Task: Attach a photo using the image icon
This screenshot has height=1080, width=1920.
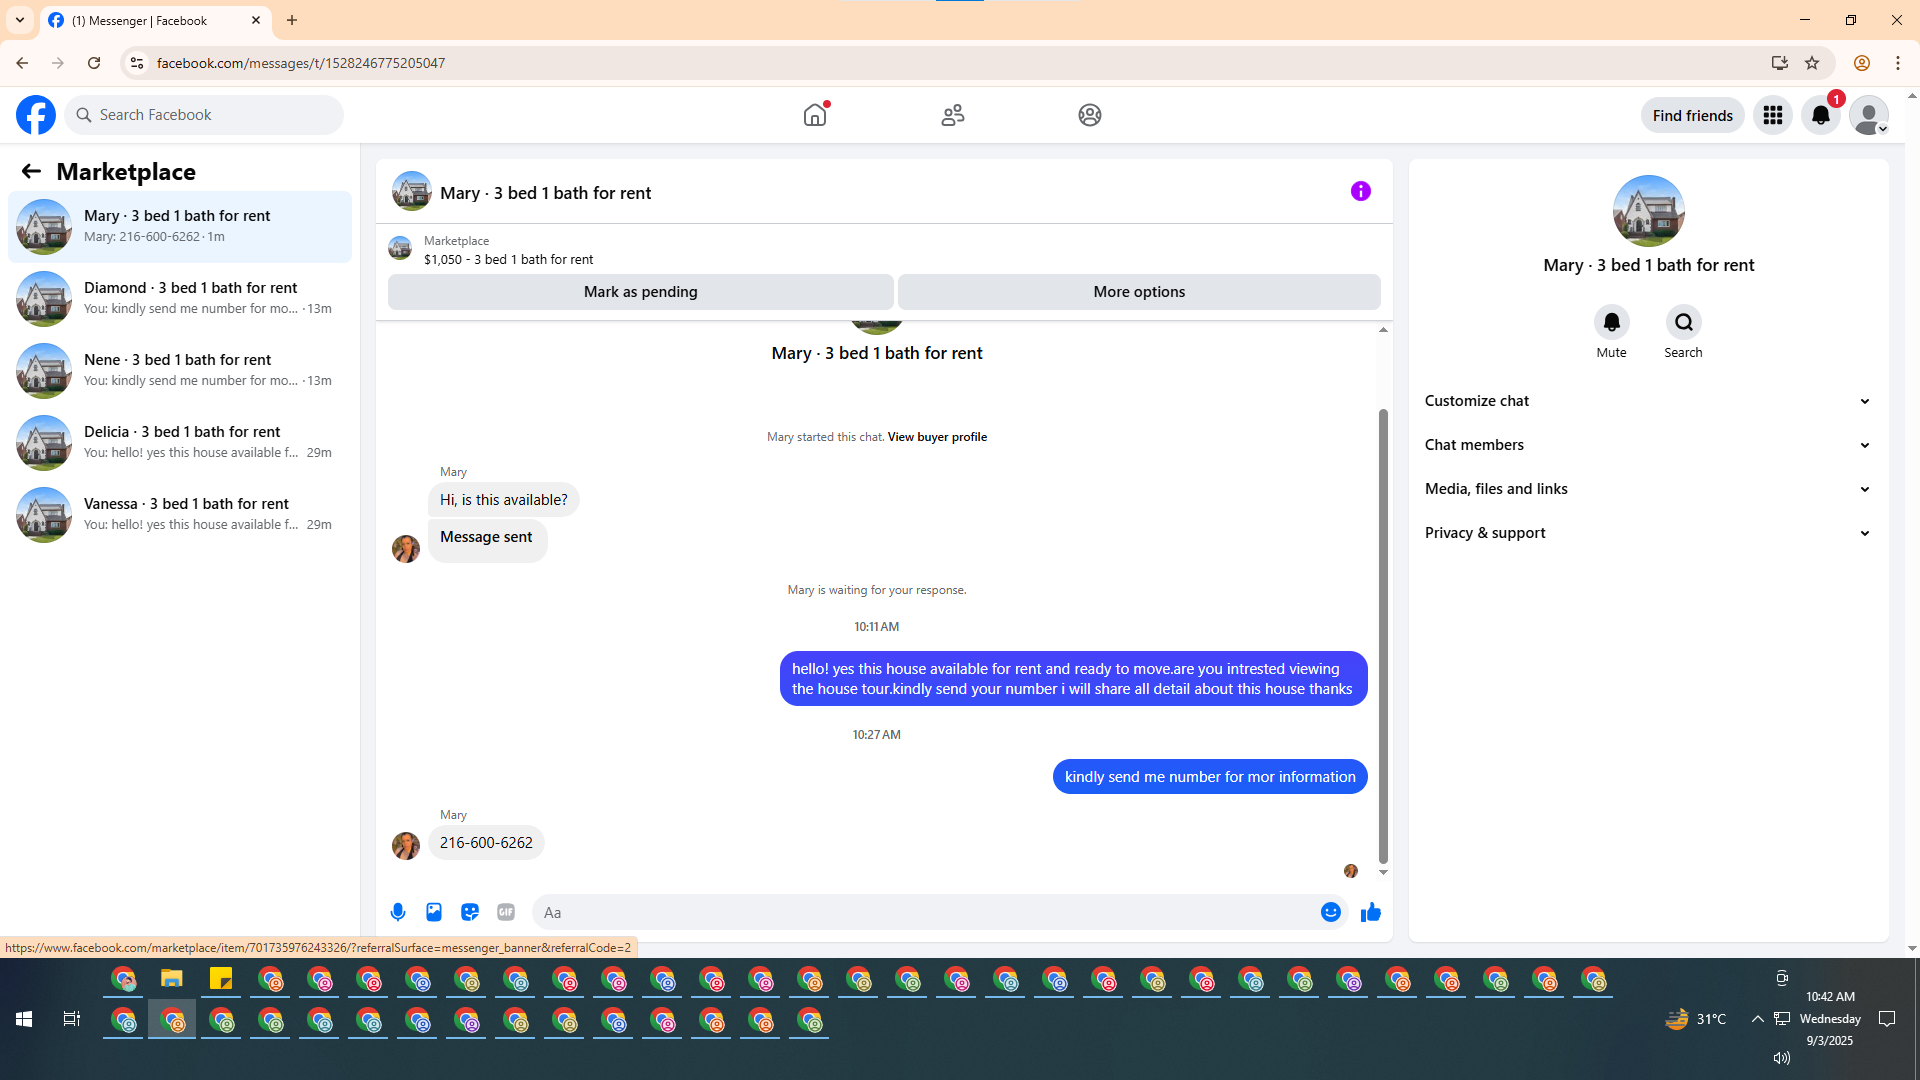Action: coord(434,912)
